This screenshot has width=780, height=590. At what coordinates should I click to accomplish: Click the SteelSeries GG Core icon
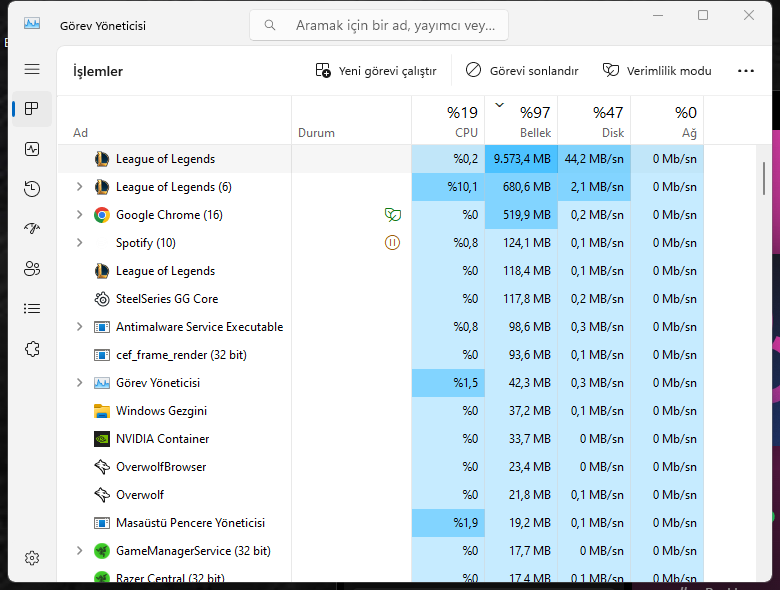[102, 299]
